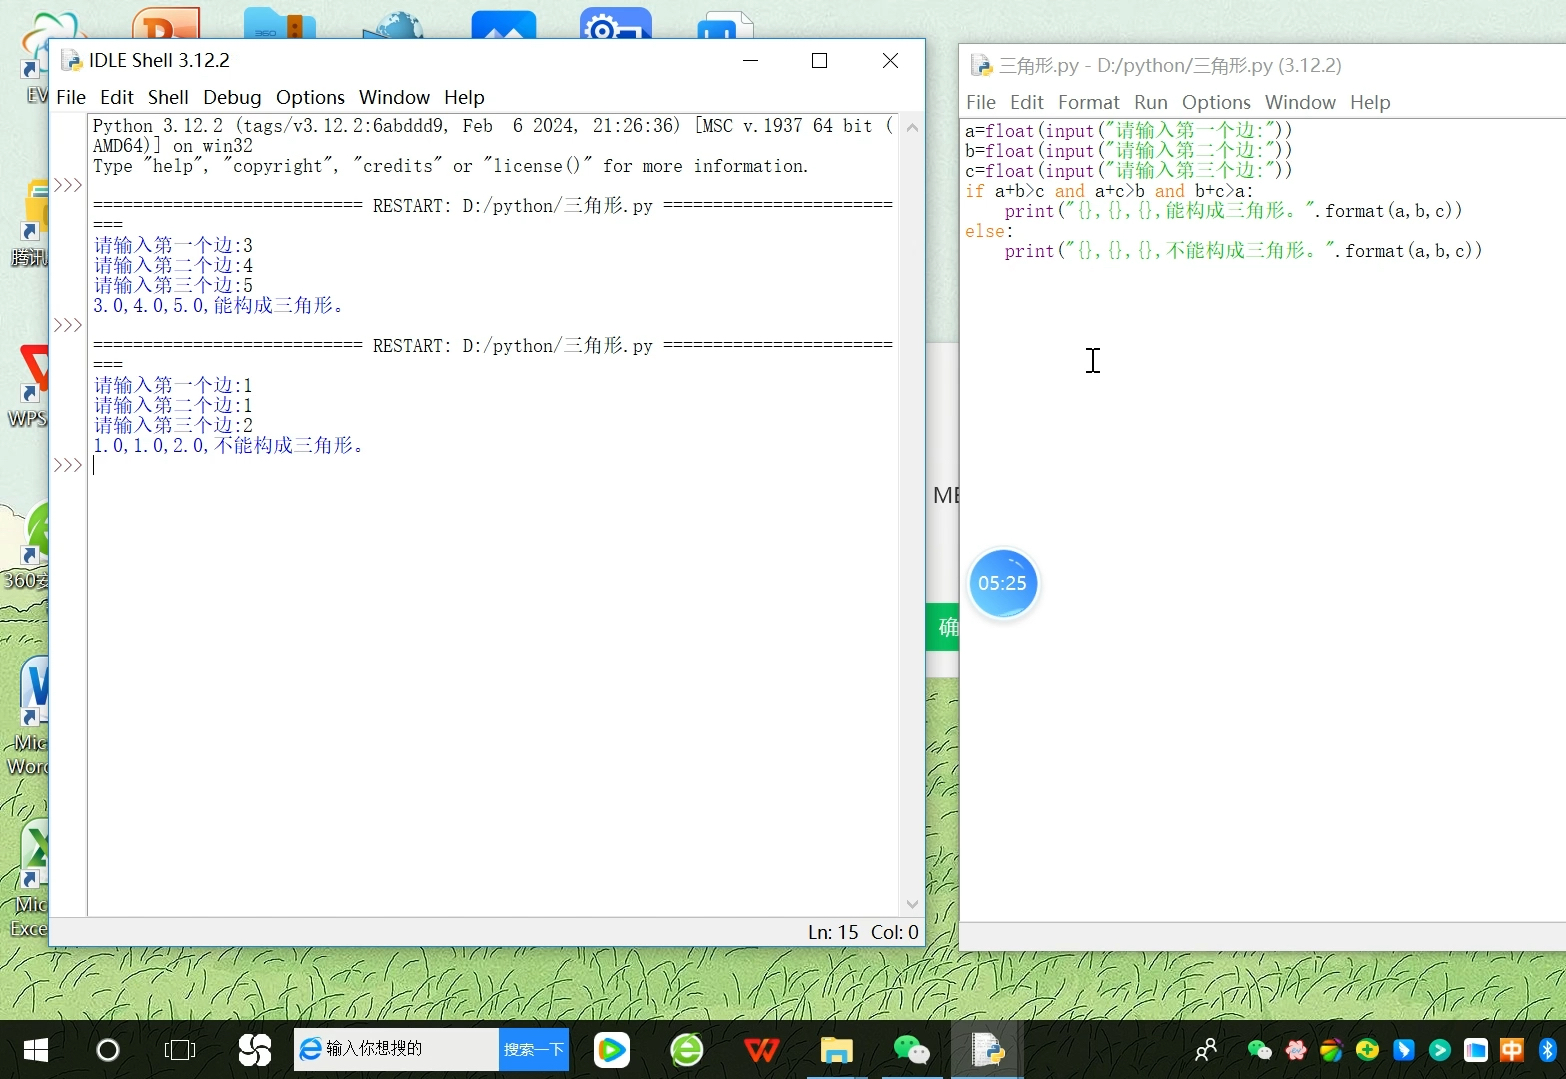1566x1079 pixels.
Task: Launch WPS Office from the taskbar
Action: tap(762, 1050)
